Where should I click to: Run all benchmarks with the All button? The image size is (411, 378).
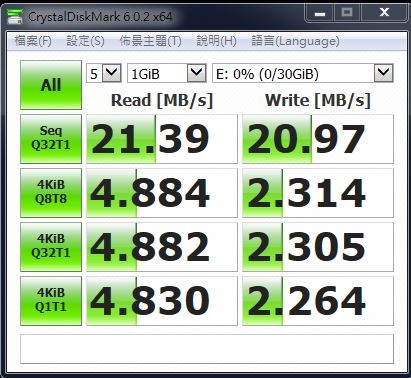tap(51, 85)
